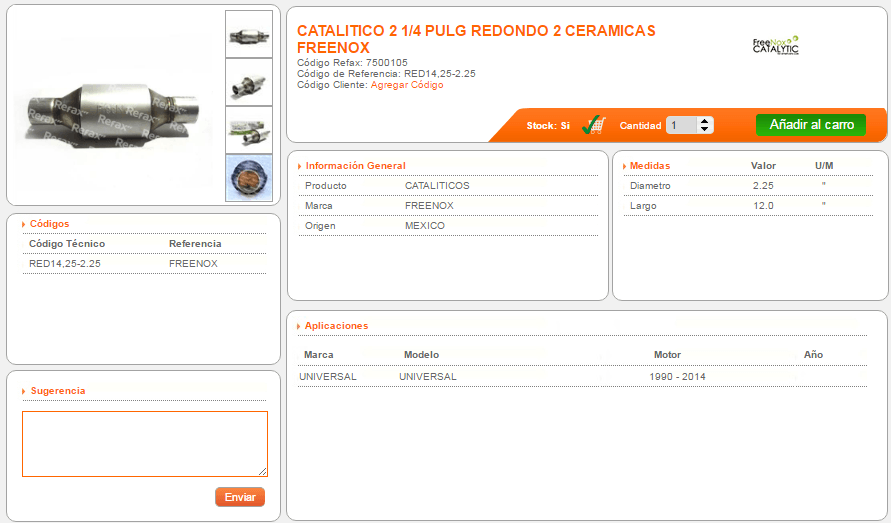Click the U/M column header
891x523 pixels.
(x=824, y=166)
